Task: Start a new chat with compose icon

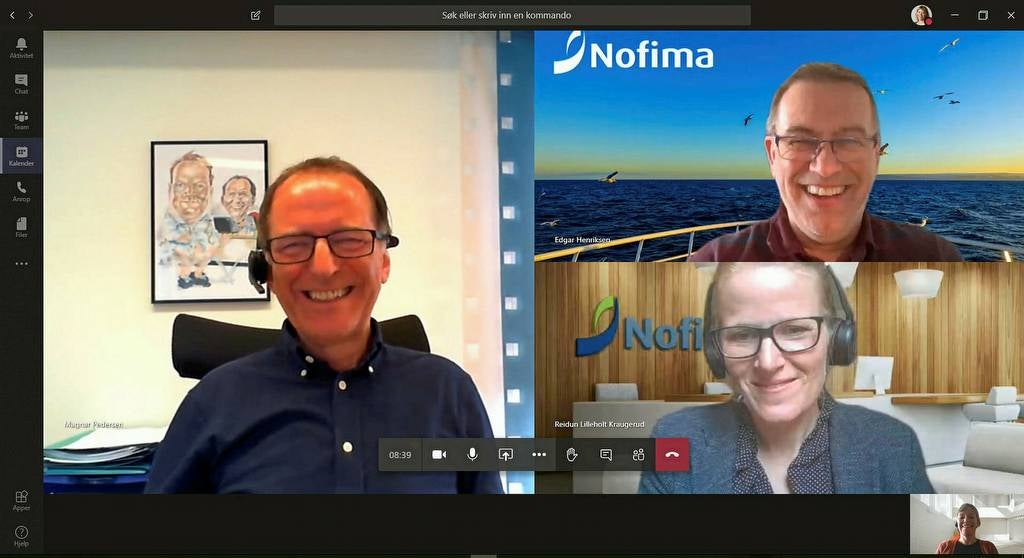Action: click(x=255, y=15)
